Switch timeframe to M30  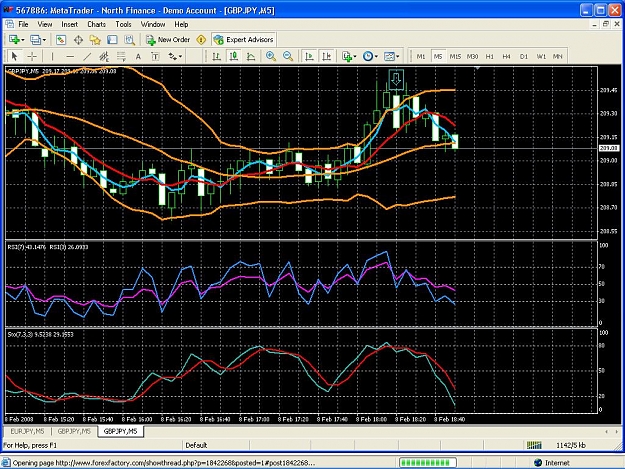point(472,56)
